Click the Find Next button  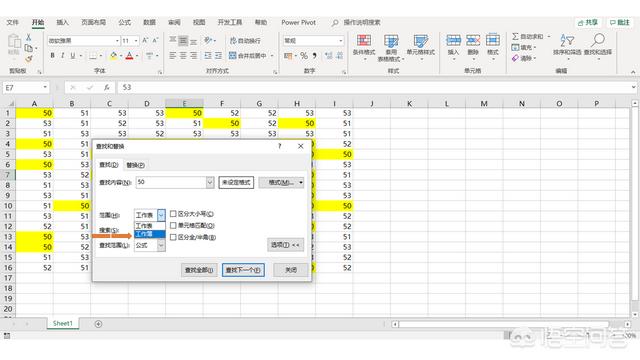243,270
